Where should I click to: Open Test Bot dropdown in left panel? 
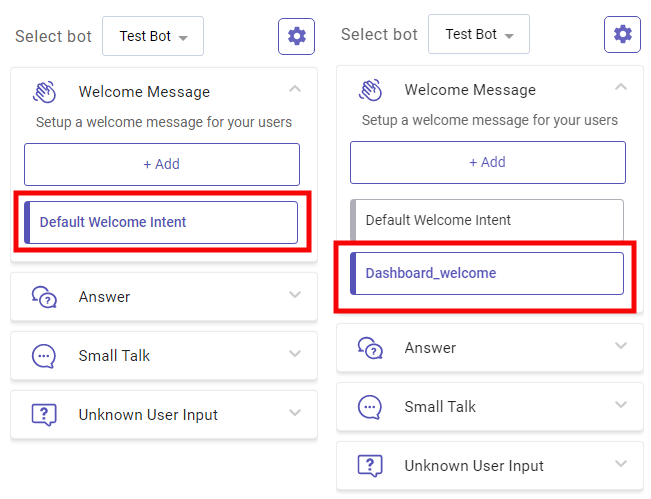tap(153, 36)
